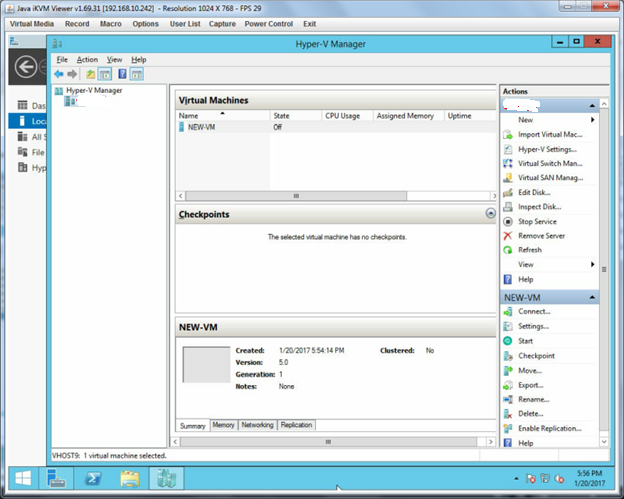
Task: Expand the View submenu in Actions
Action: (593, 264)
